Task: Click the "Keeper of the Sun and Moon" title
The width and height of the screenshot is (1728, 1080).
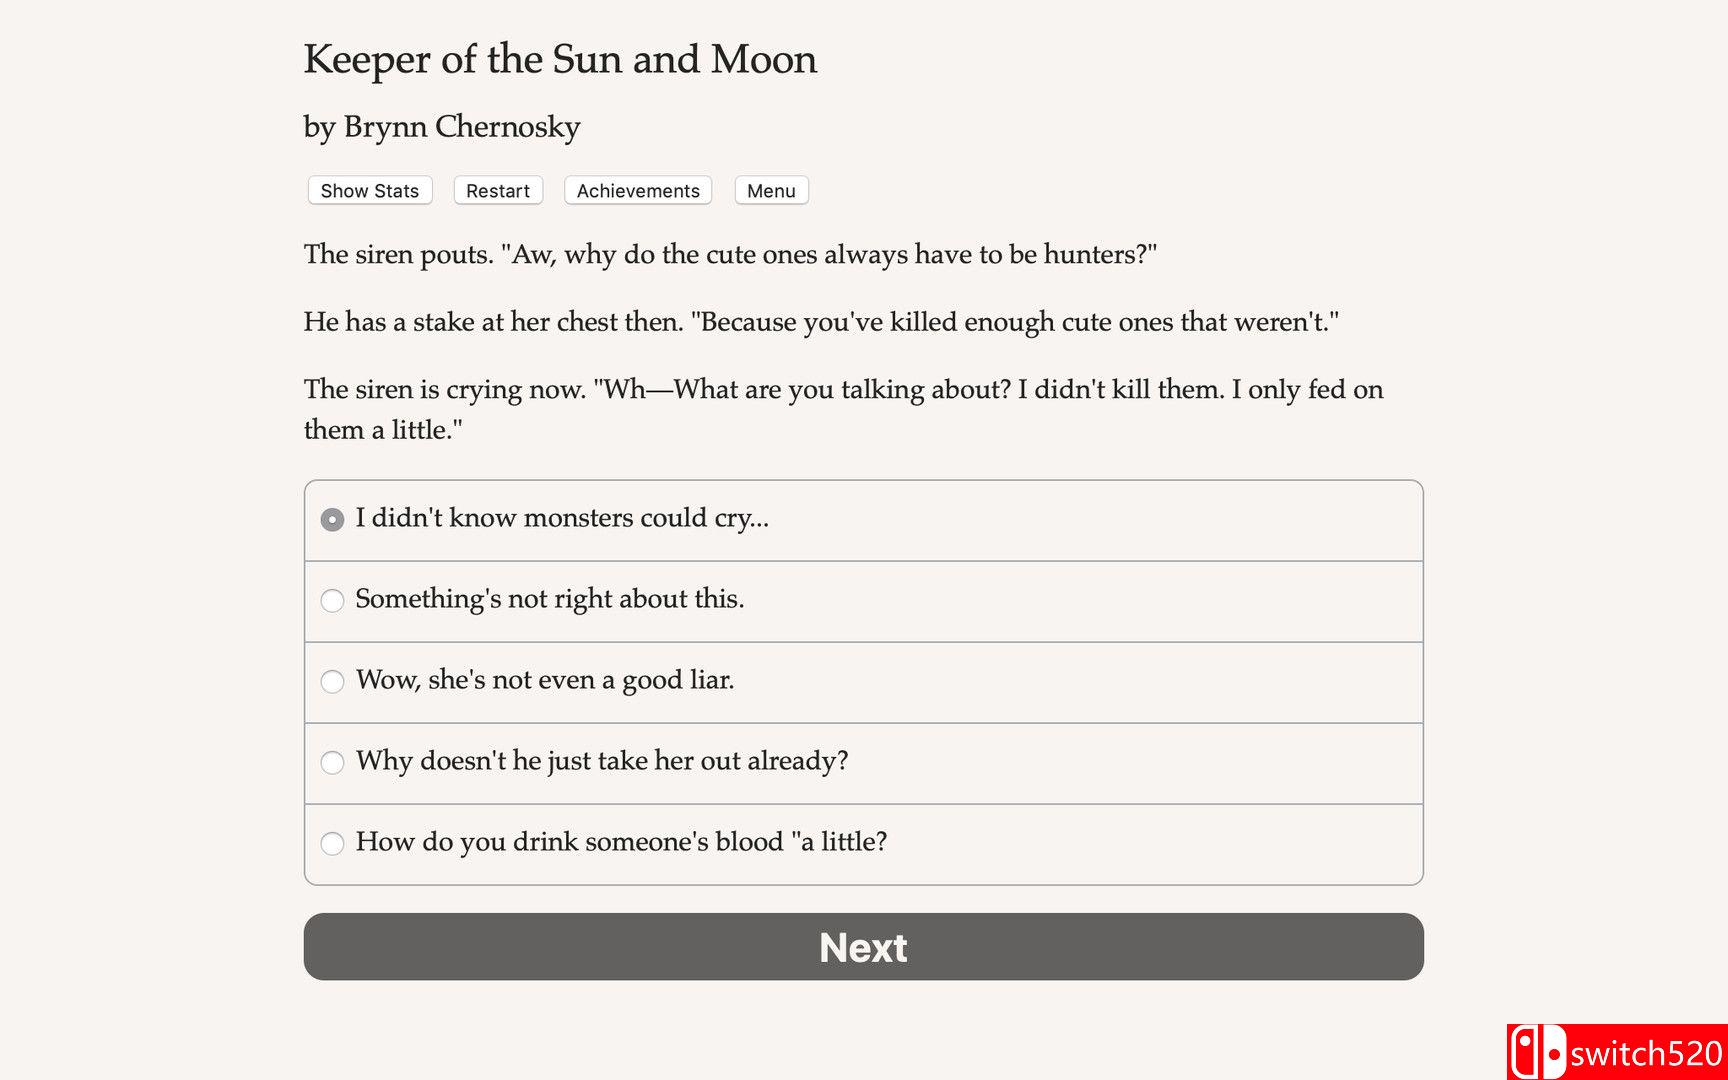Action: click(560, 59)
